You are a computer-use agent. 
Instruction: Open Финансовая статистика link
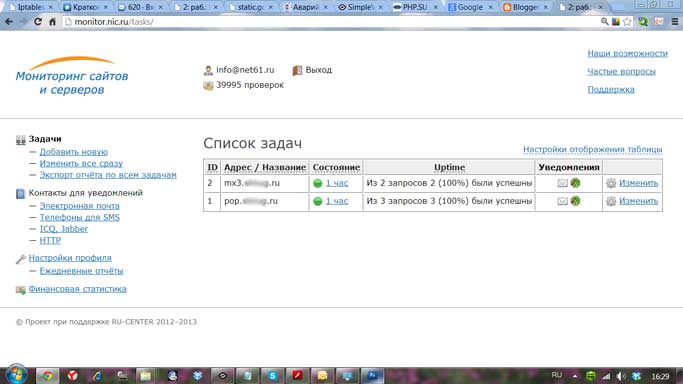[77, 289]
